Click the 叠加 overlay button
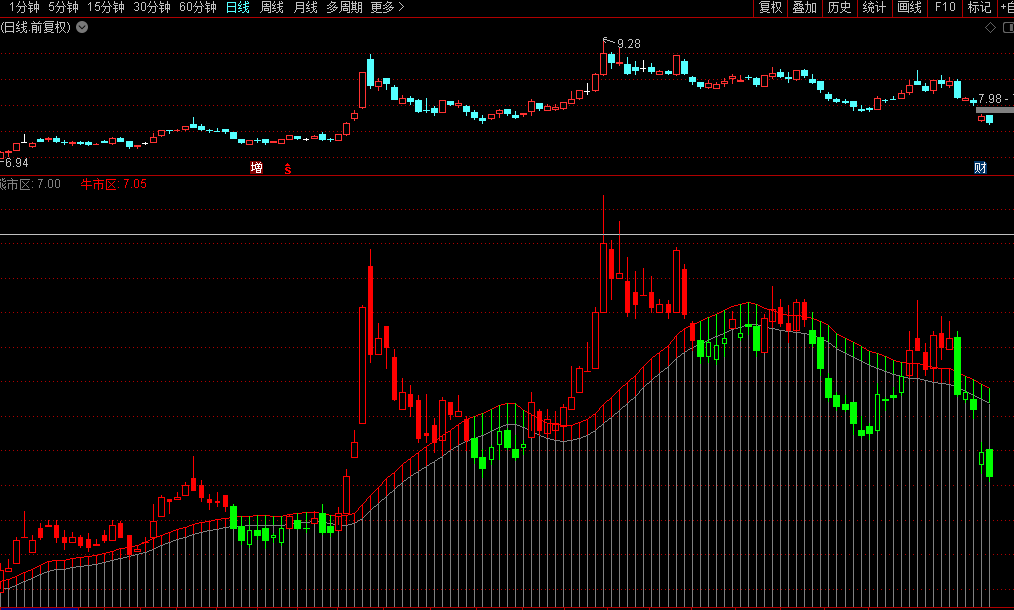The width and height of the screenshot is (1014, 610). 804,8
